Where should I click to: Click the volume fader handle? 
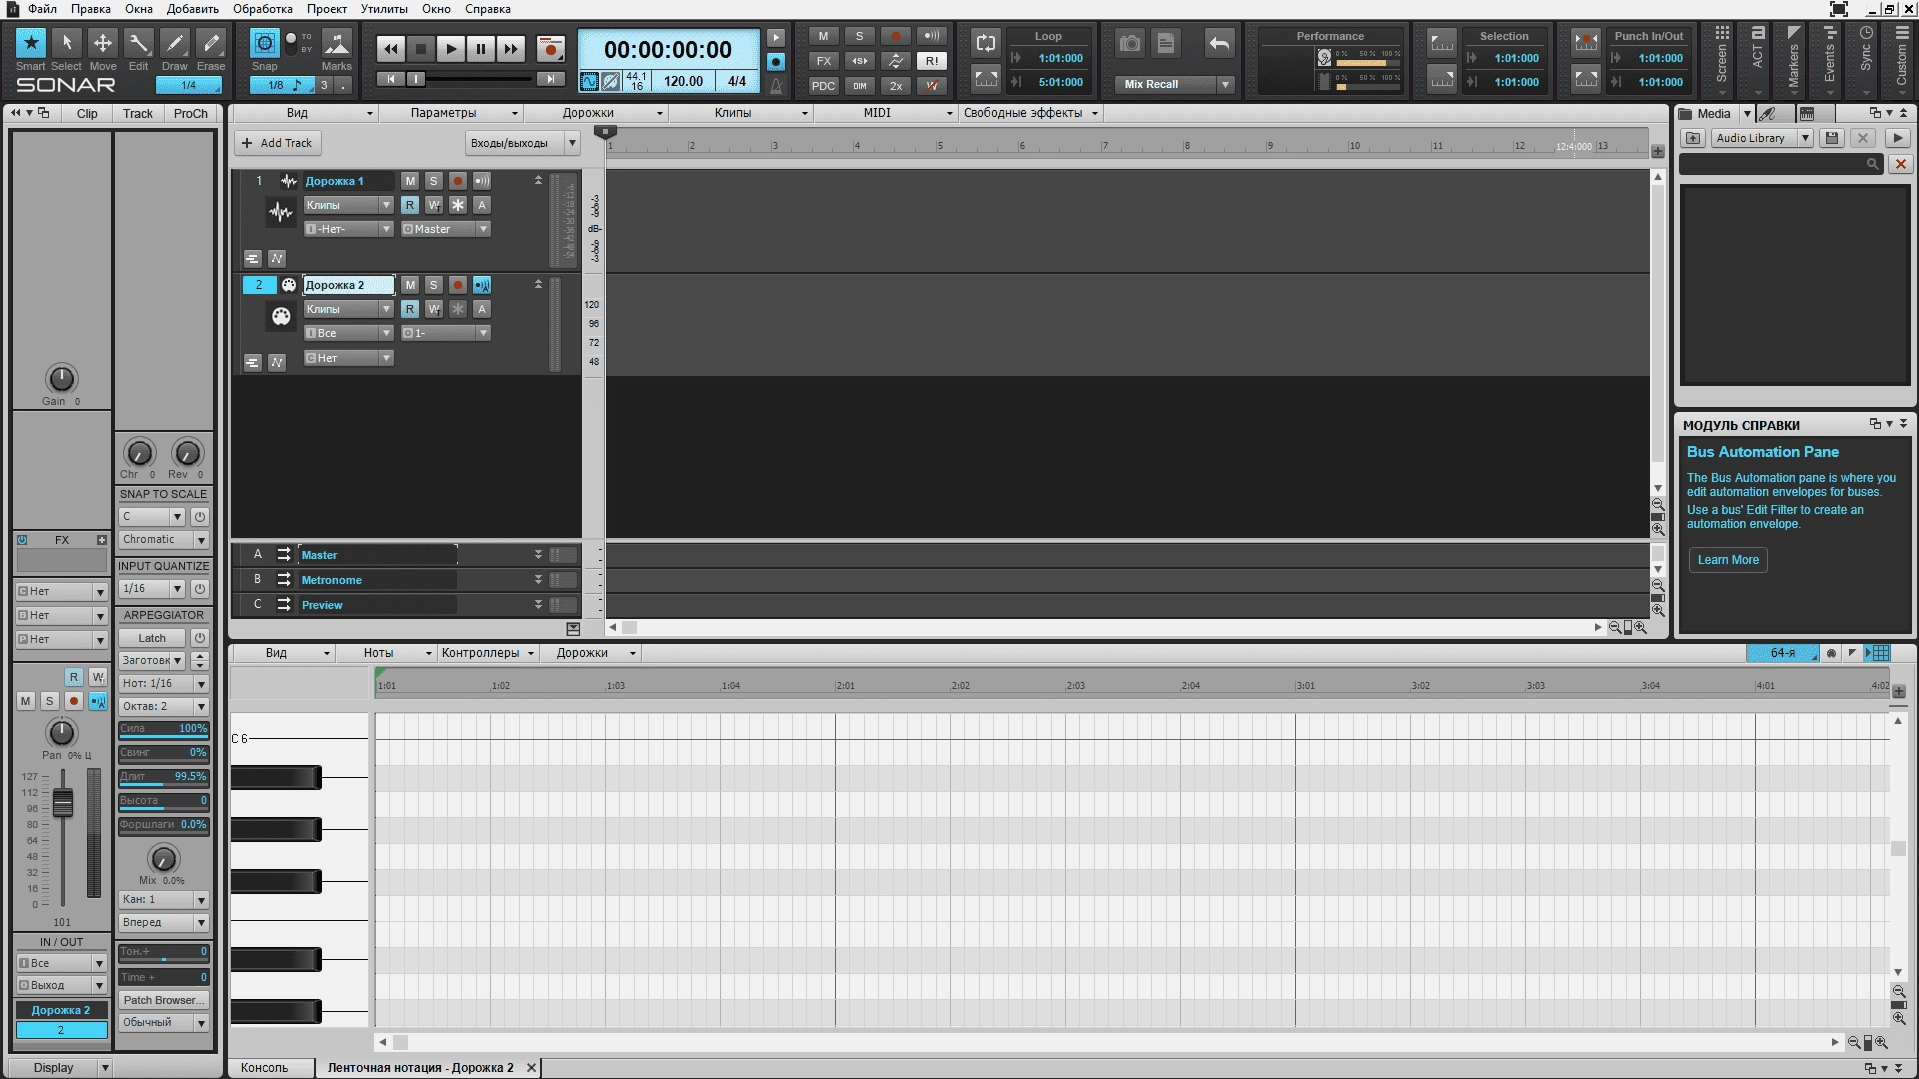63,803
